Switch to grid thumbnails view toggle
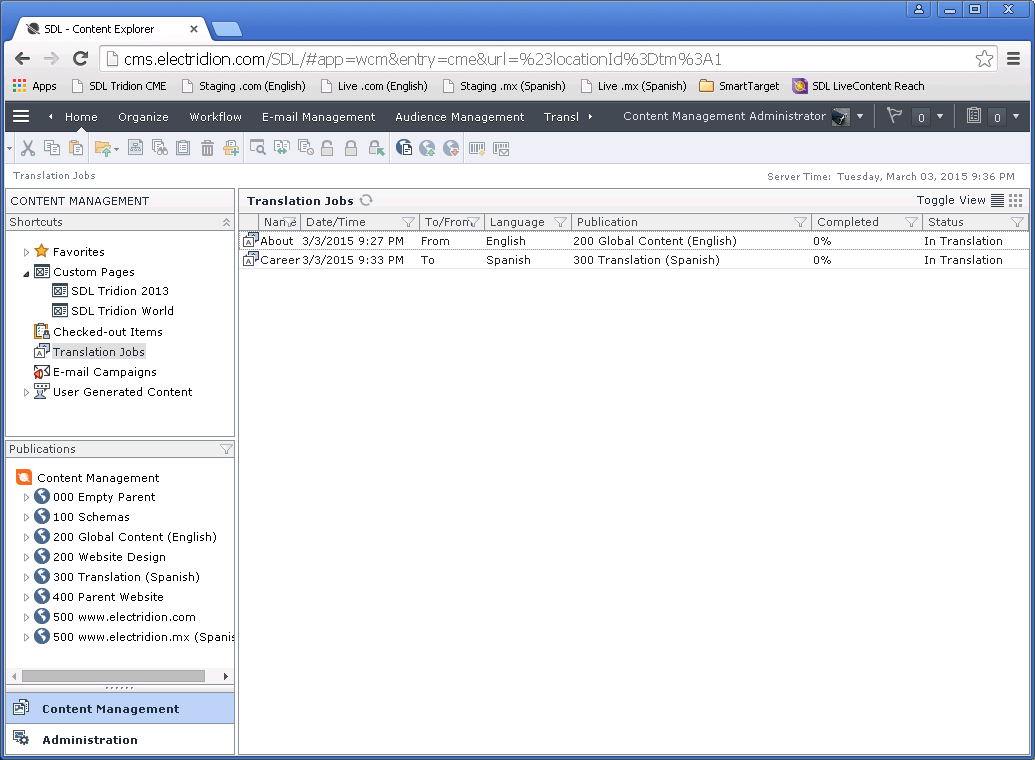The height and width of the screenshot is (760, 1035). pos(1016,201)
